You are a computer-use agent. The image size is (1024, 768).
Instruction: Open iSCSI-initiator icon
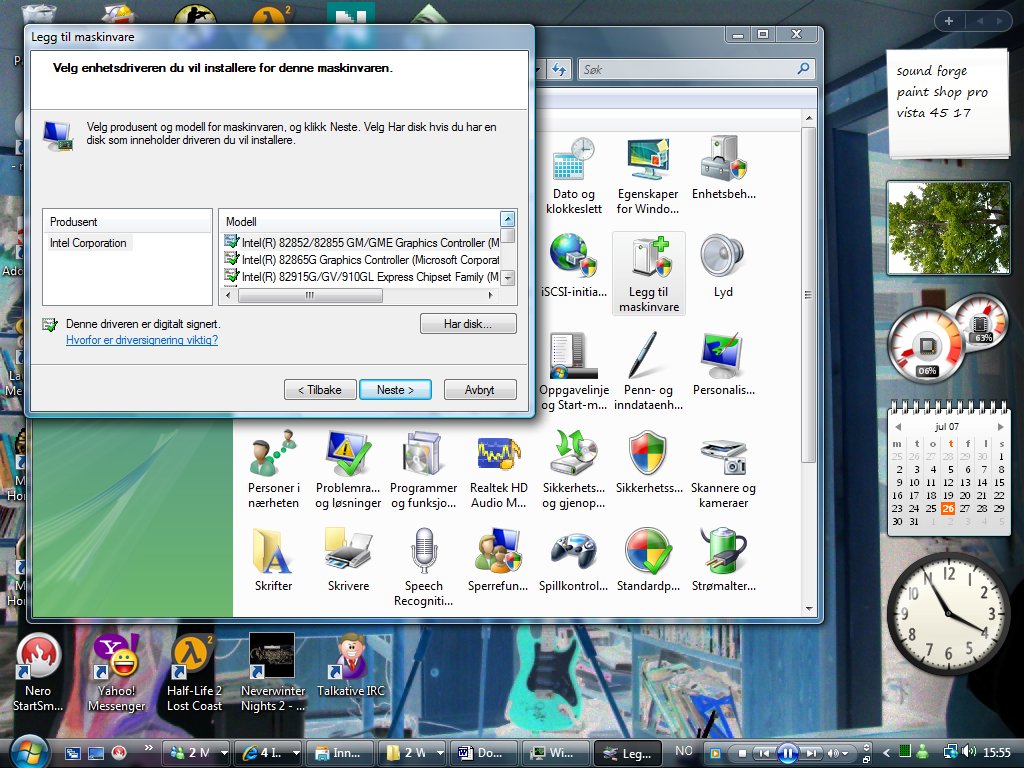click(x=573, y=265)
